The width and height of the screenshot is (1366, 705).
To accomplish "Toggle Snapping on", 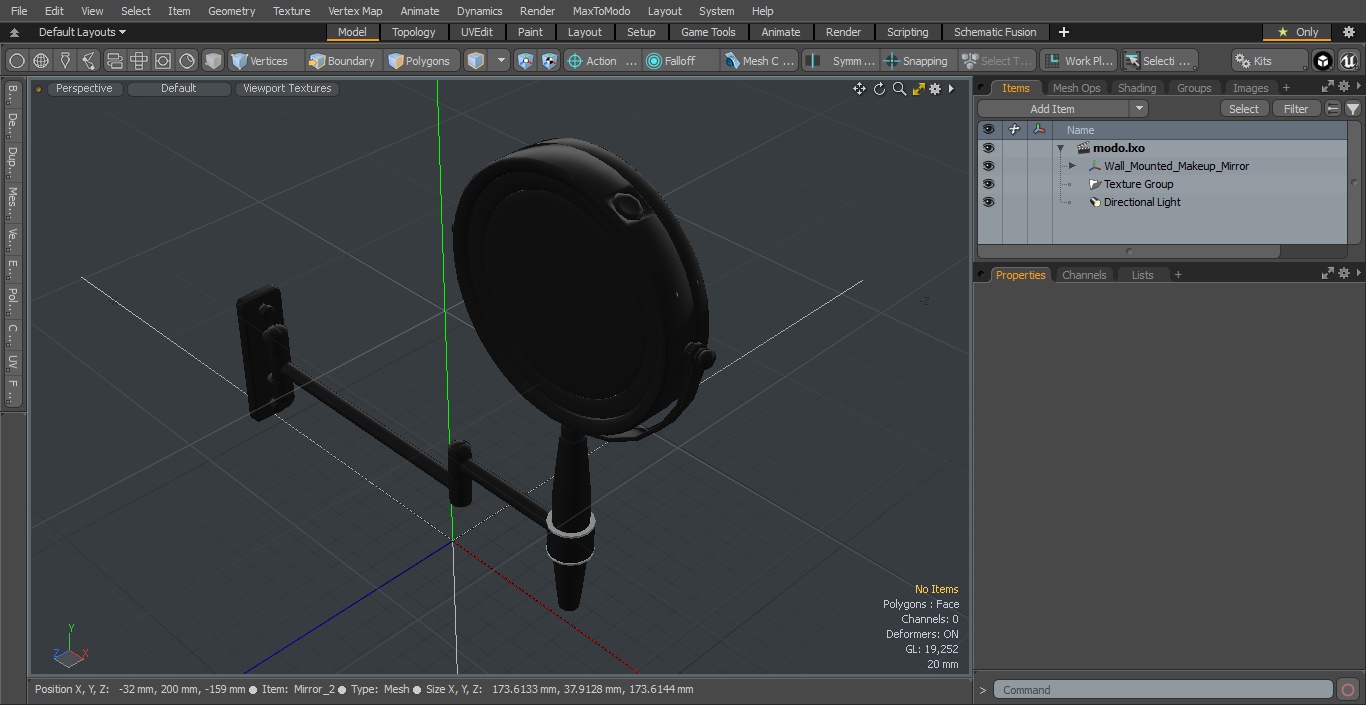I will (x=917, y=61).
